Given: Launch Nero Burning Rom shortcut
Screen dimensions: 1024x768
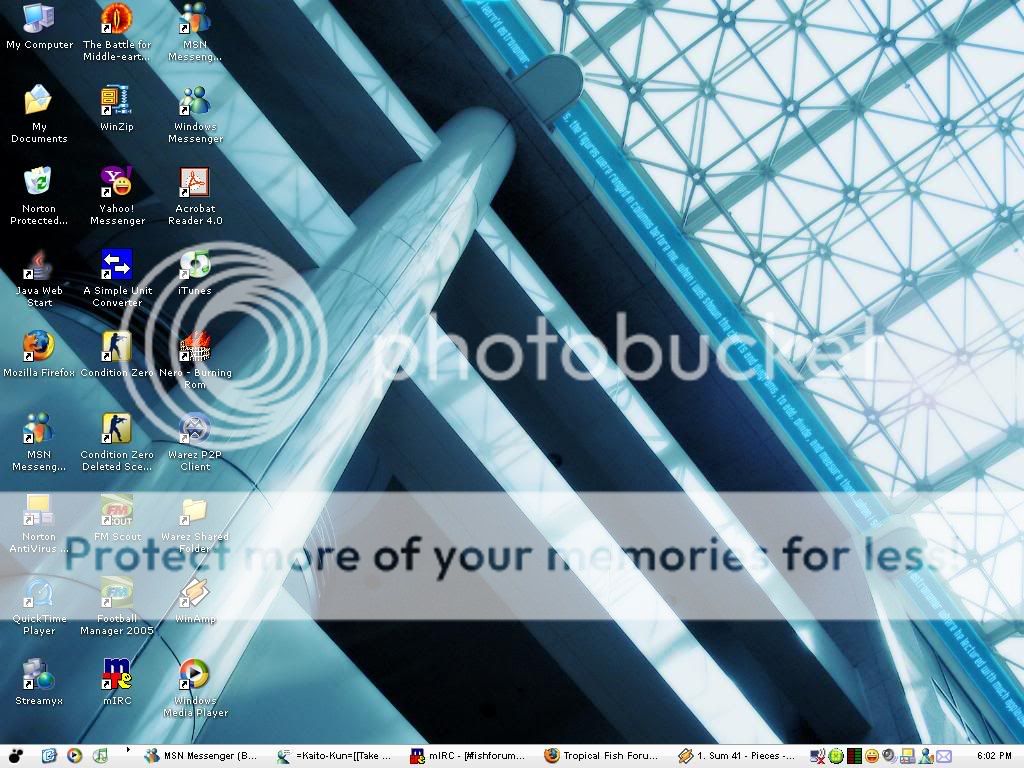Looking at the screenshot, I should click(x=194, y=347).
